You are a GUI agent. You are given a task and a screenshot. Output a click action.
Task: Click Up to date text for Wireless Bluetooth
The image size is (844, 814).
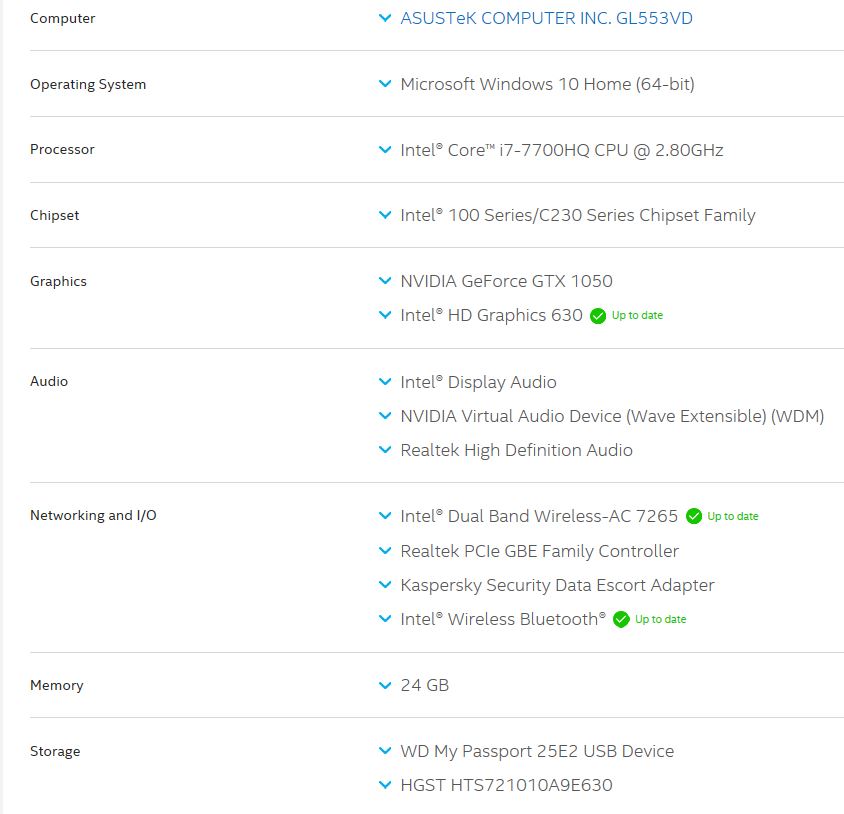(x=660, y=619)
